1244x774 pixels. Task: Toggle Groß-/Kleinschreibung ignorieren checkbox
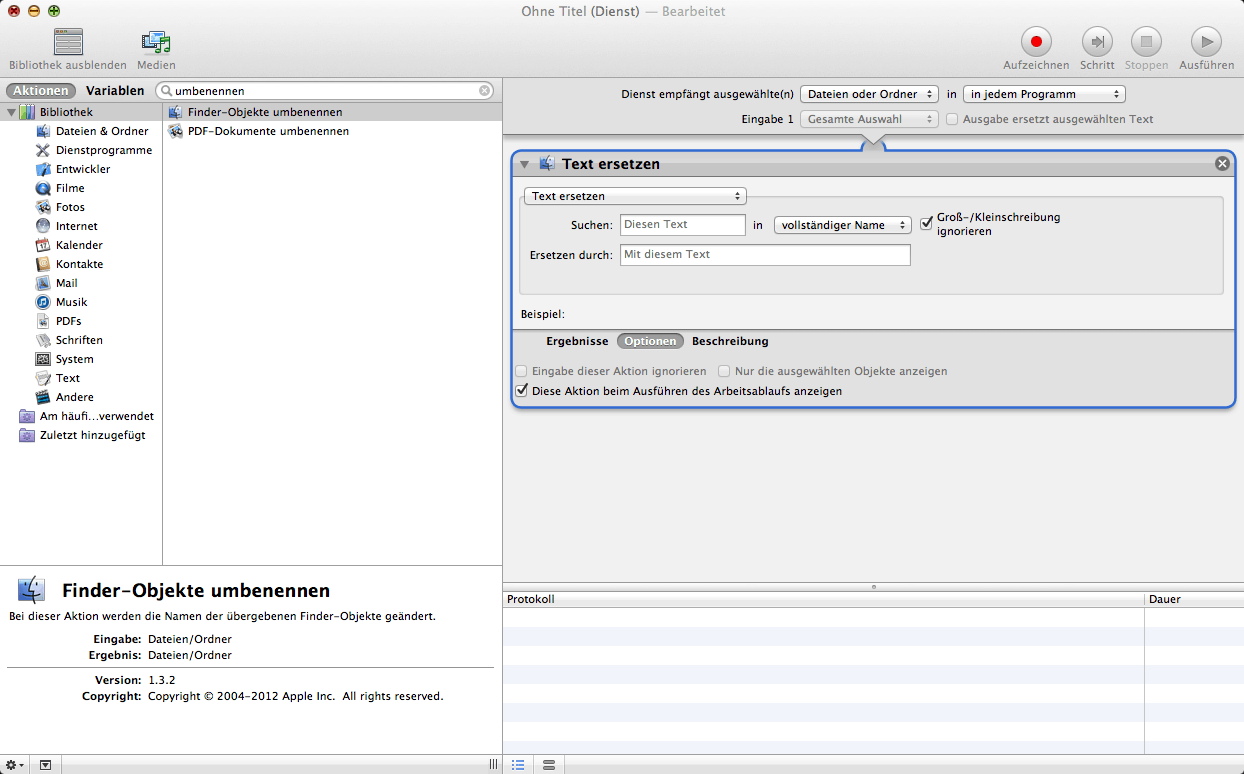(926, 223)
